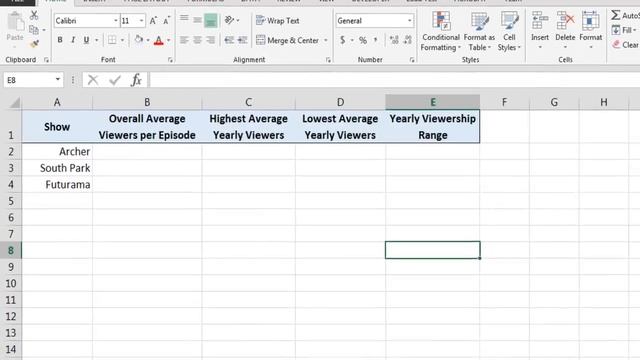
Task: Select all cells corner triangle
Action: [15, 102]
